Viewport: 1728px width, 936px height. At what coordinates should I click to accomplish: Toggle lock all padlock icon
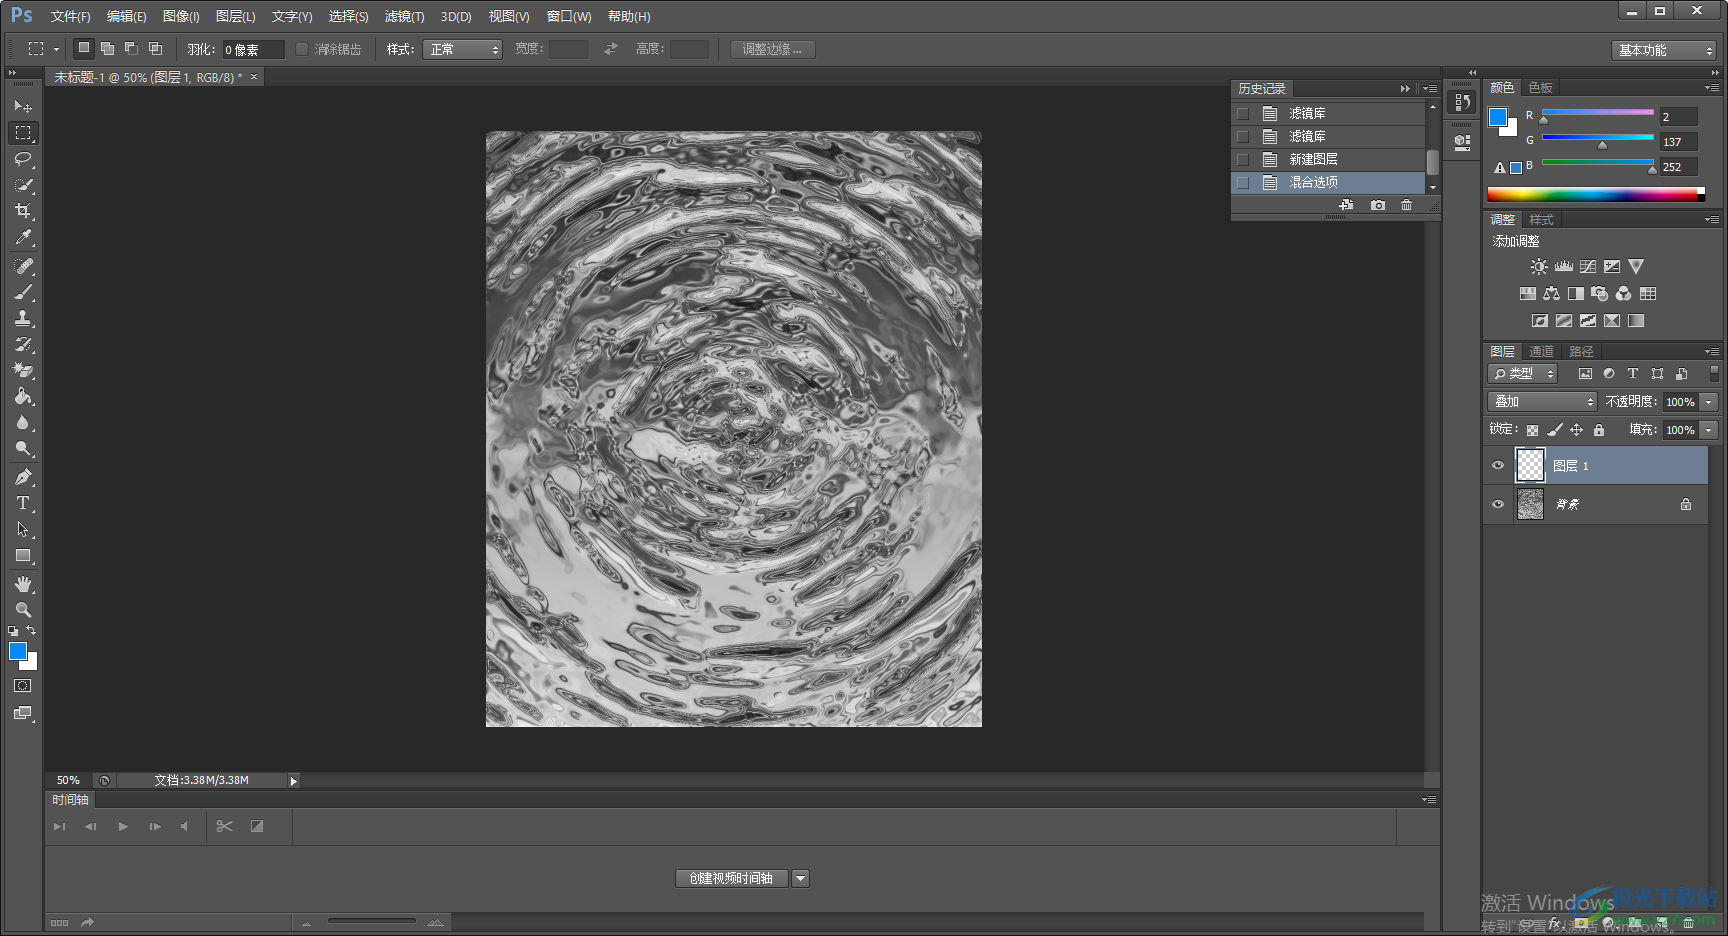point(1599,430)
